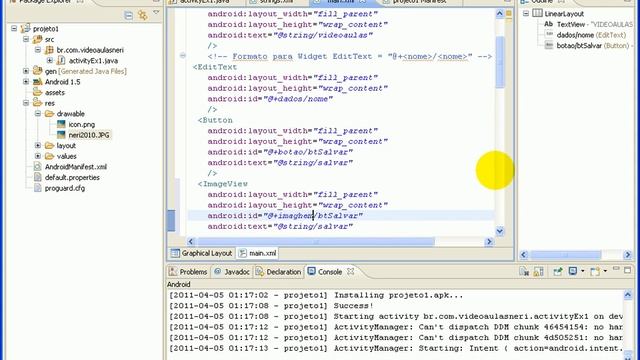Click Outline horizontal scrollbar right arrow
640x360 pixels.
click(628, 255)
